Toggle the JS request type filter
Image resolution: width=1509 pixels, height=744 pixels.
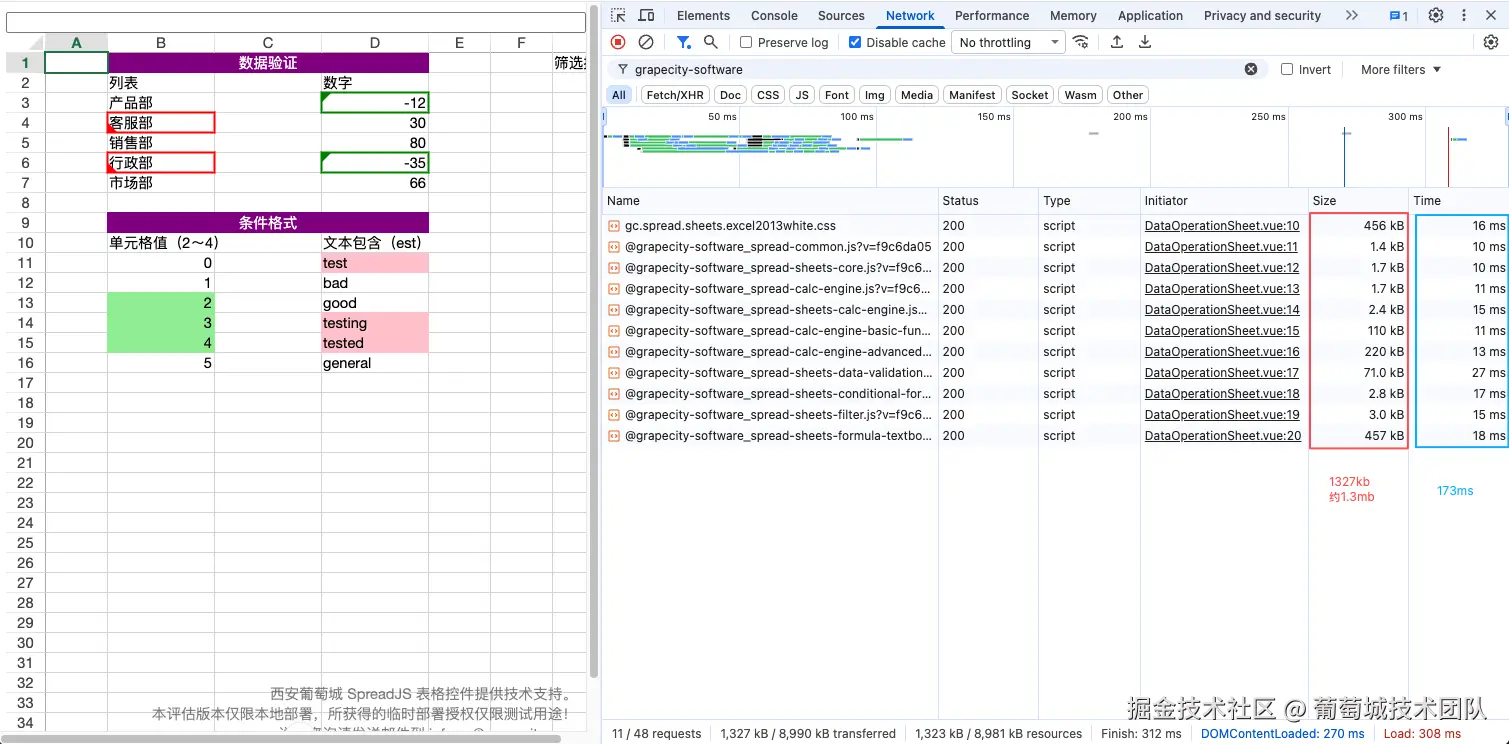(802, 95)
